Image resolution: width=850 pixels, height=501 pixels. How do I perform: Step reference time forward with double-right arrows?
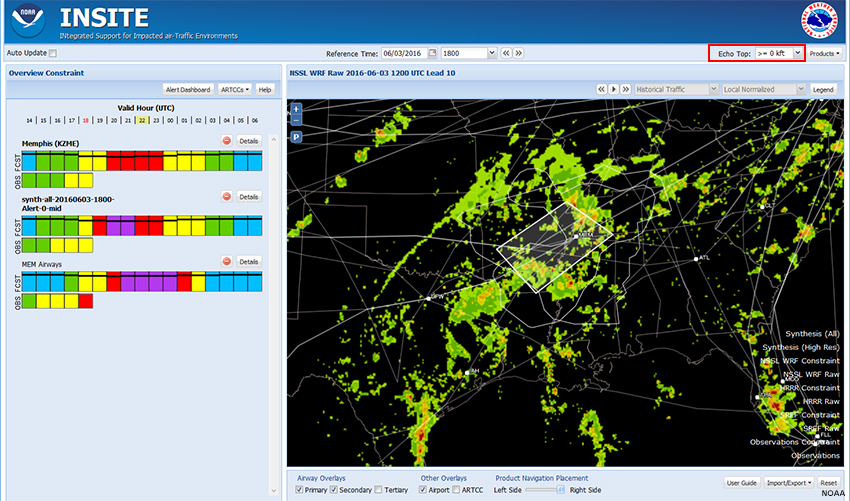[519, 53]
